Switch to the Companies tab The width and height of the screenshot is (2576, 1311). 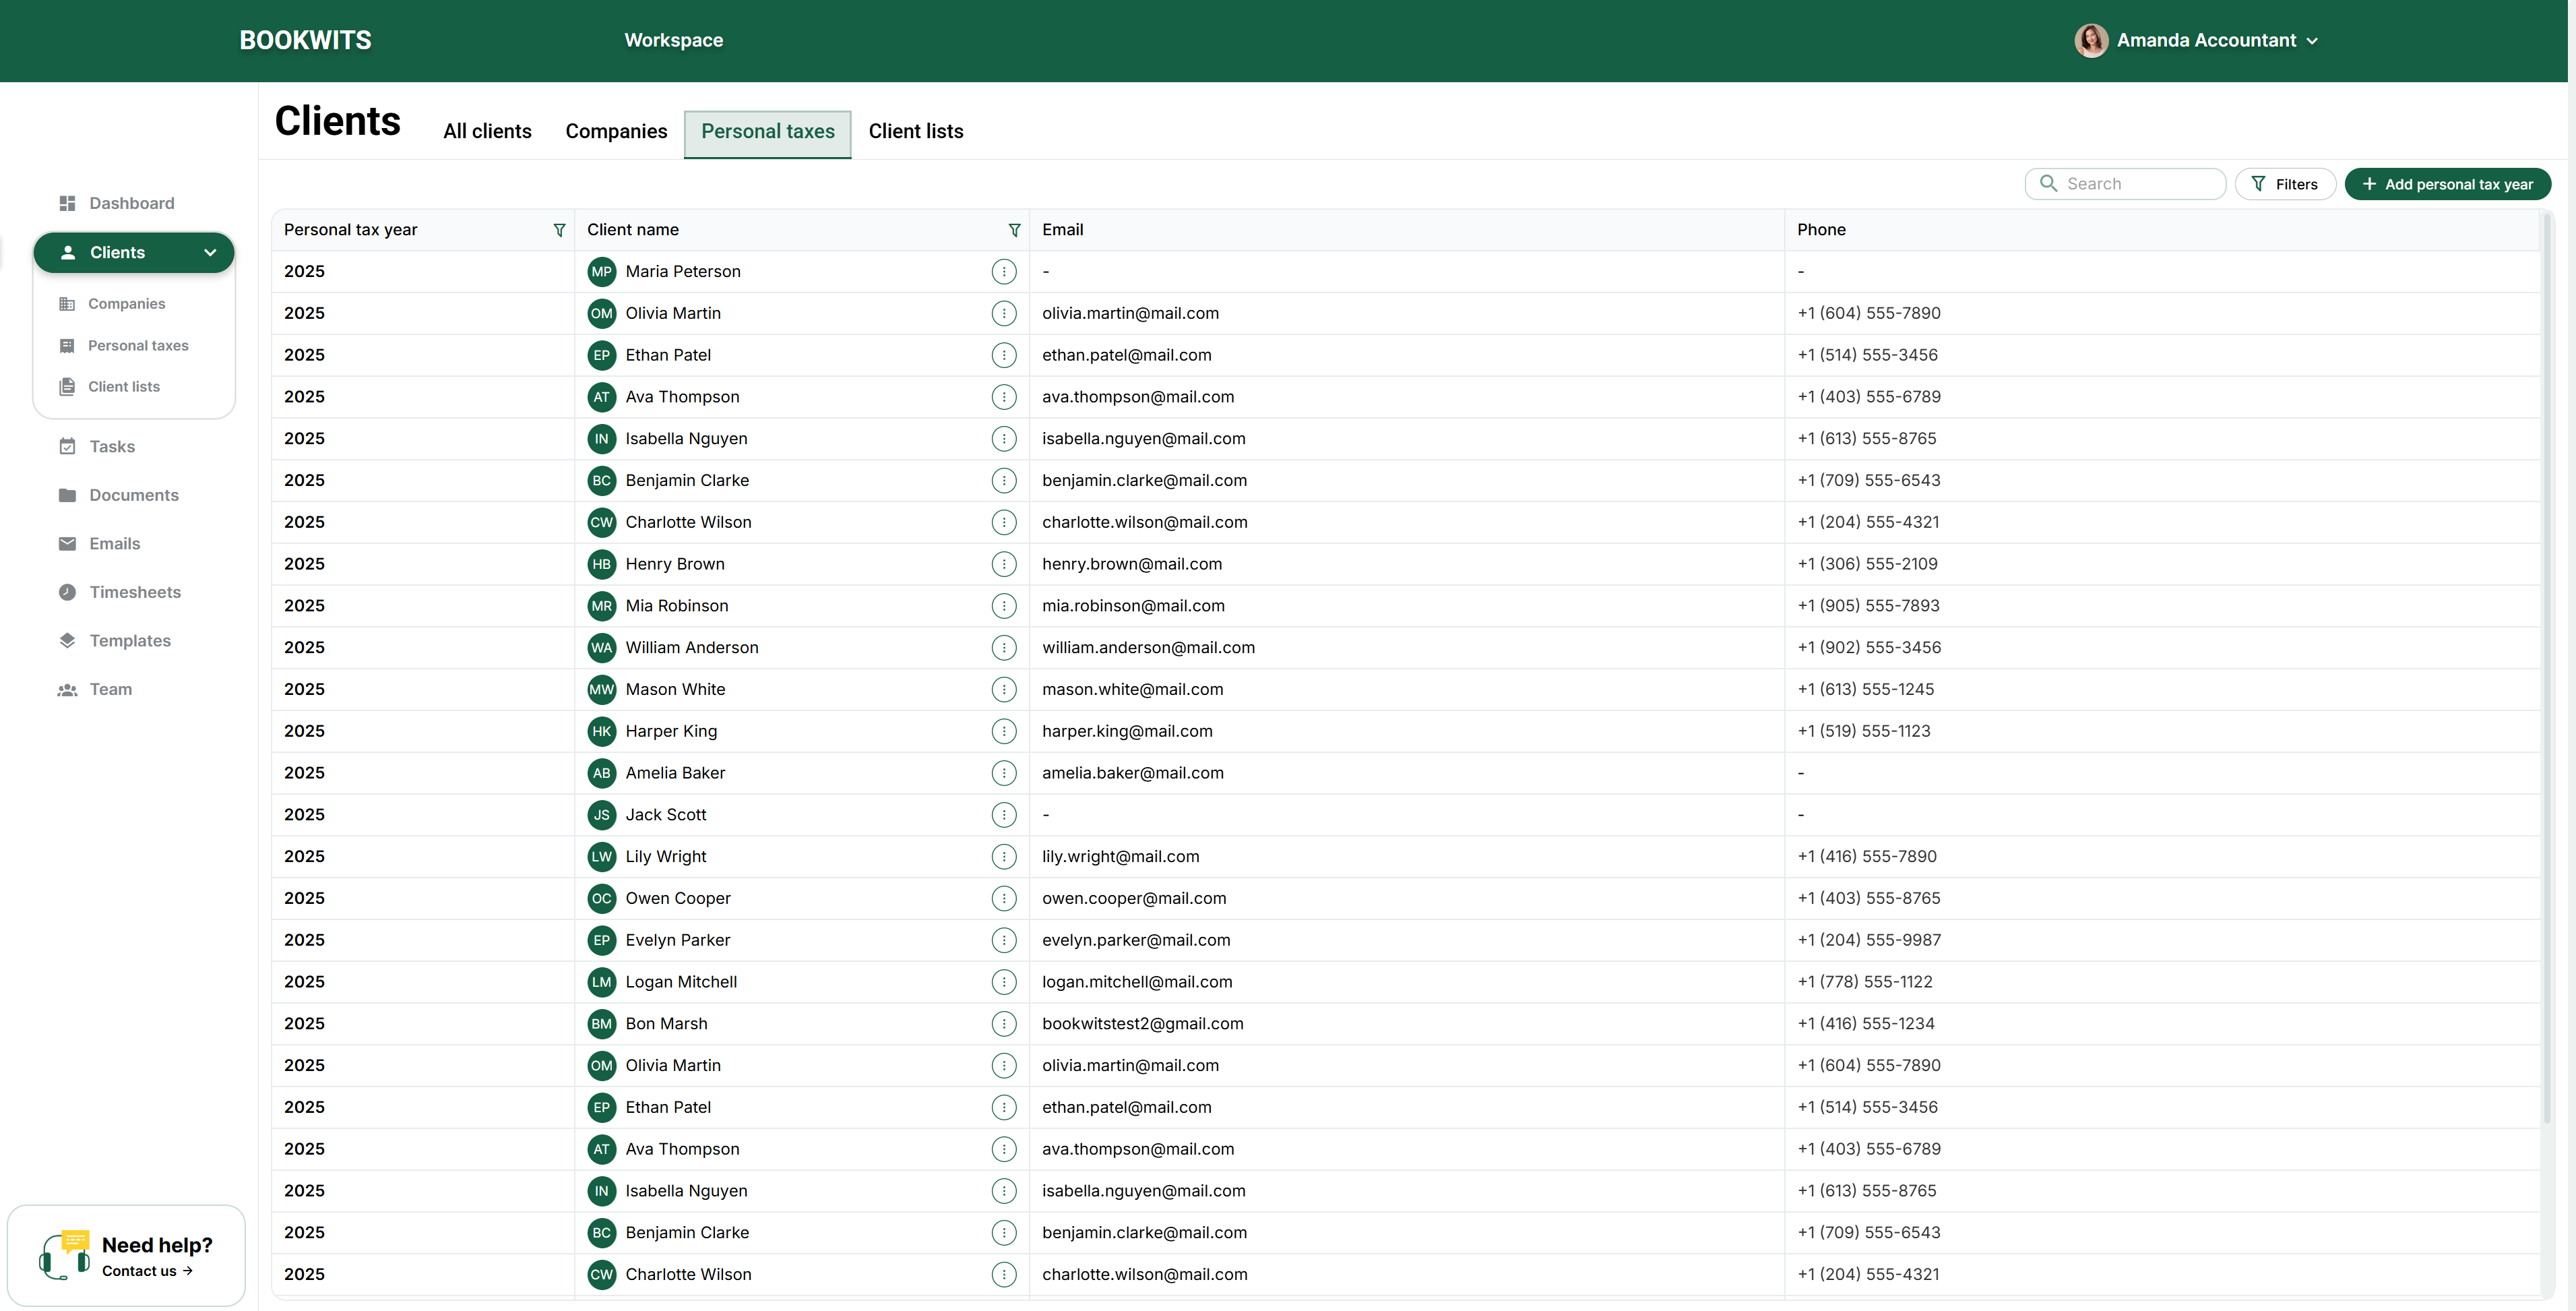[616, 132]
